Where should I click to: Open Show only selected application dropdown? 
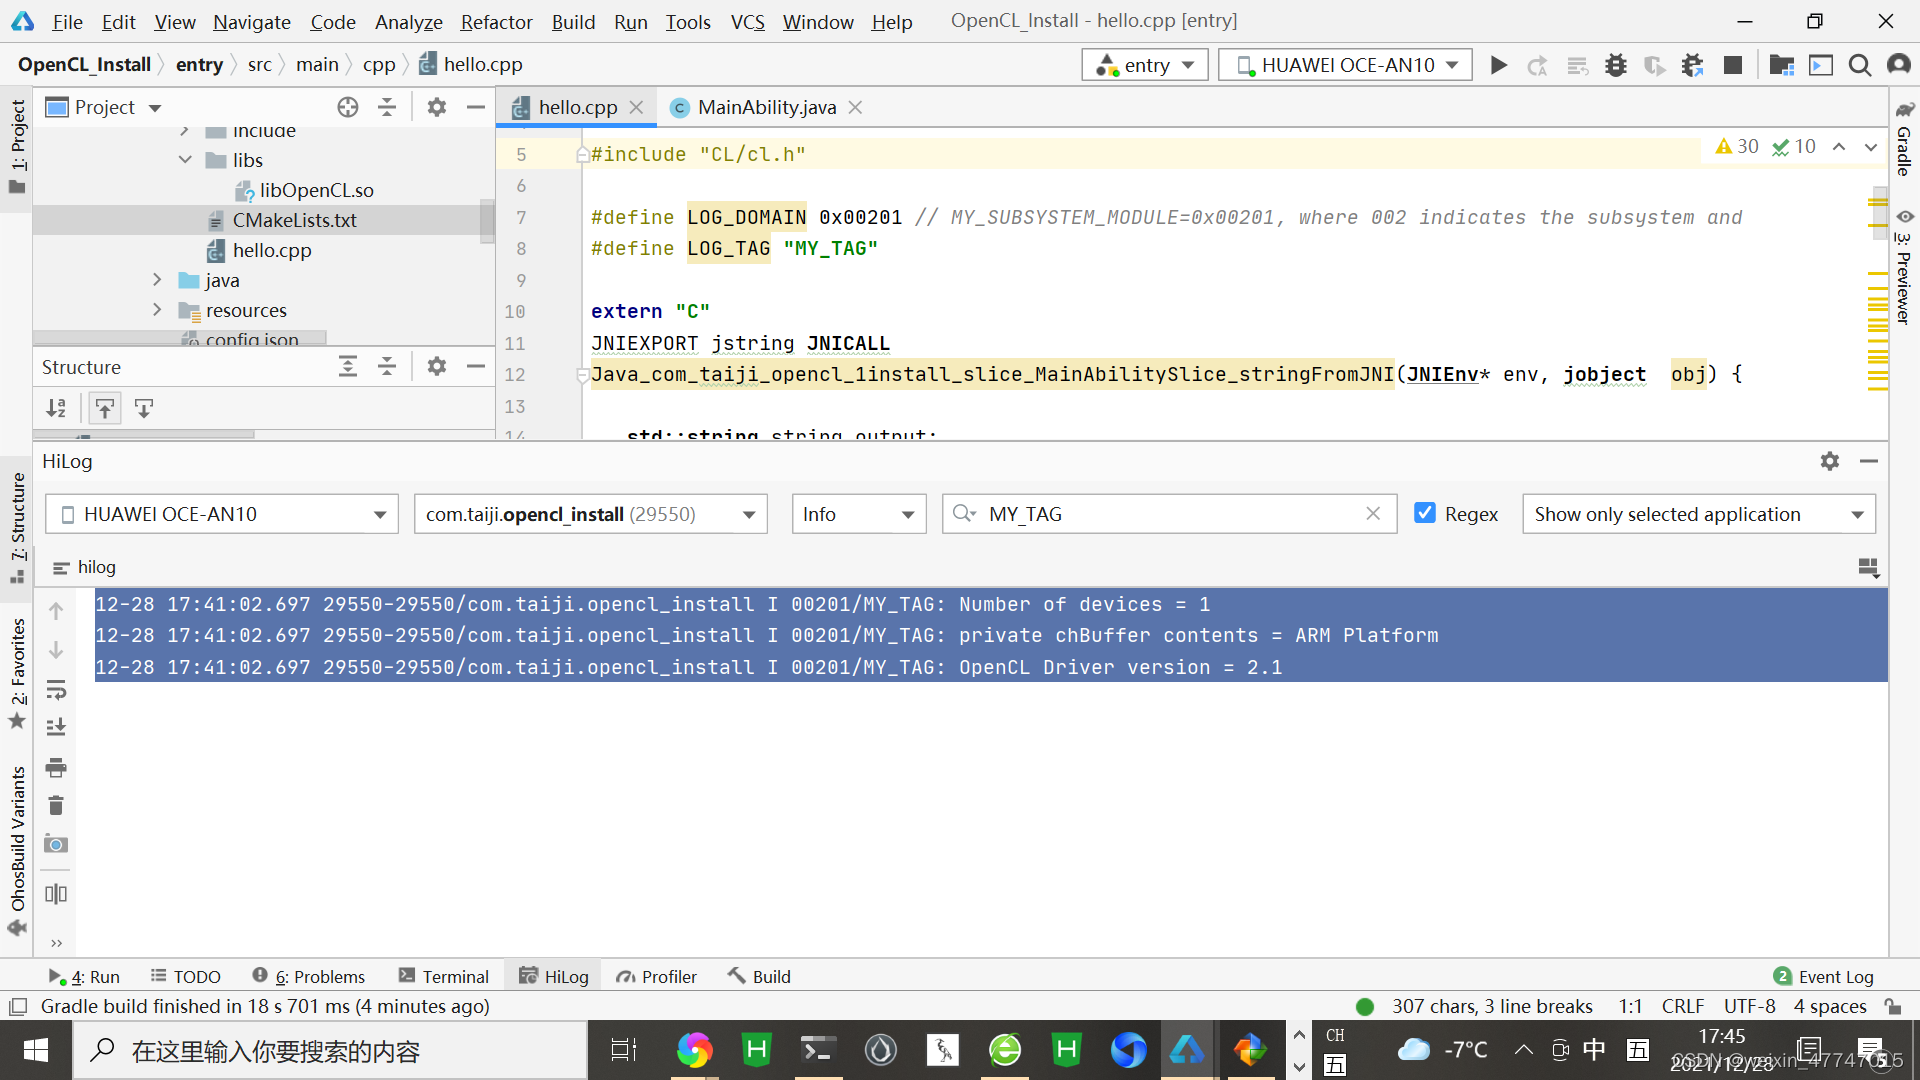[x=1699, y=514]
